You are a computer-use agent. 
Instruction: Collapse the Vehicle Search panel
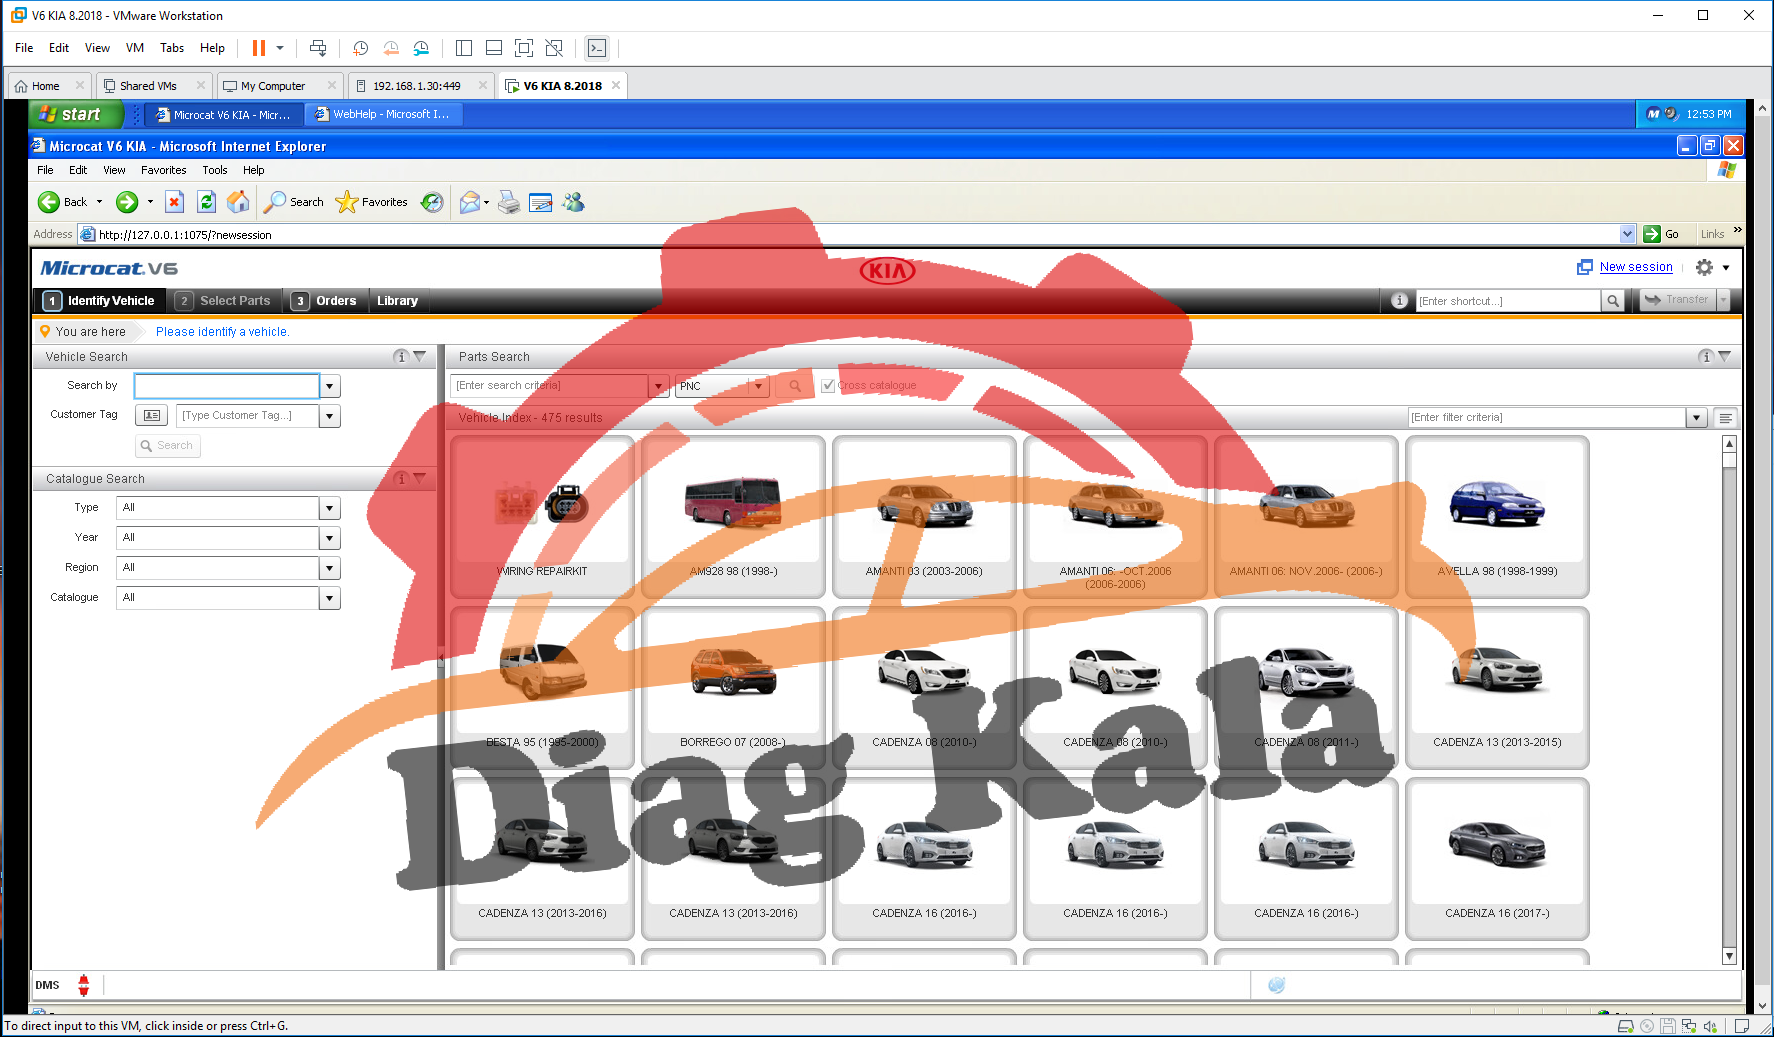pyautogui.click(x=420, y=356)
